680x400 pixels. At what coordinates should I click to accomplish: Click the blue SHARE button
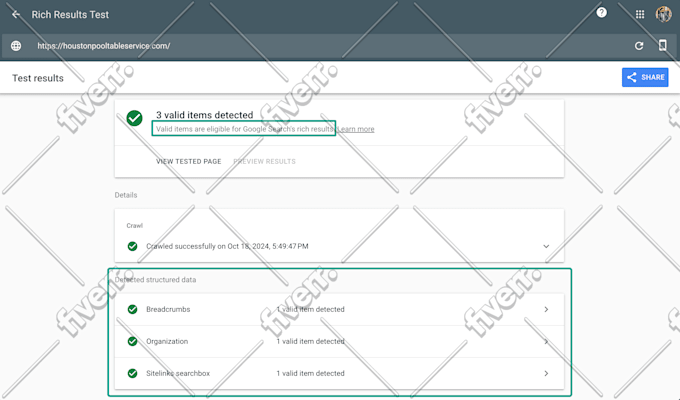pyautogui.click(x=645, y=77)
